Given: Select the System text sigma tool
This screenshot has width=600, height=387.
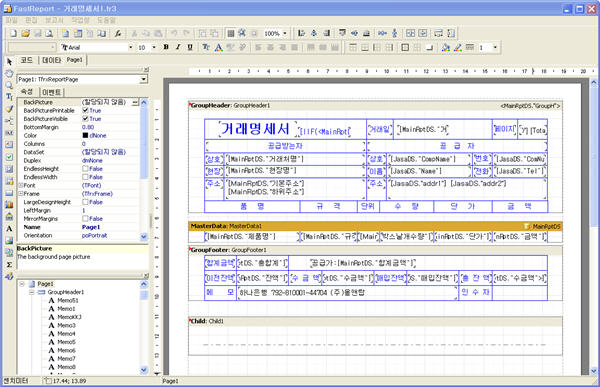Looking at the screenshot, I should pos(9,265).
